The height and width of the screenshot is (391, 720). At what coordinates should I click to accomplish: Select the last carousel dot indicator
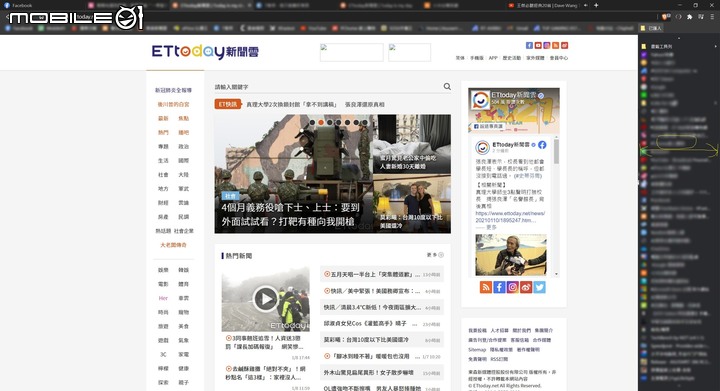tap(364, 123)
